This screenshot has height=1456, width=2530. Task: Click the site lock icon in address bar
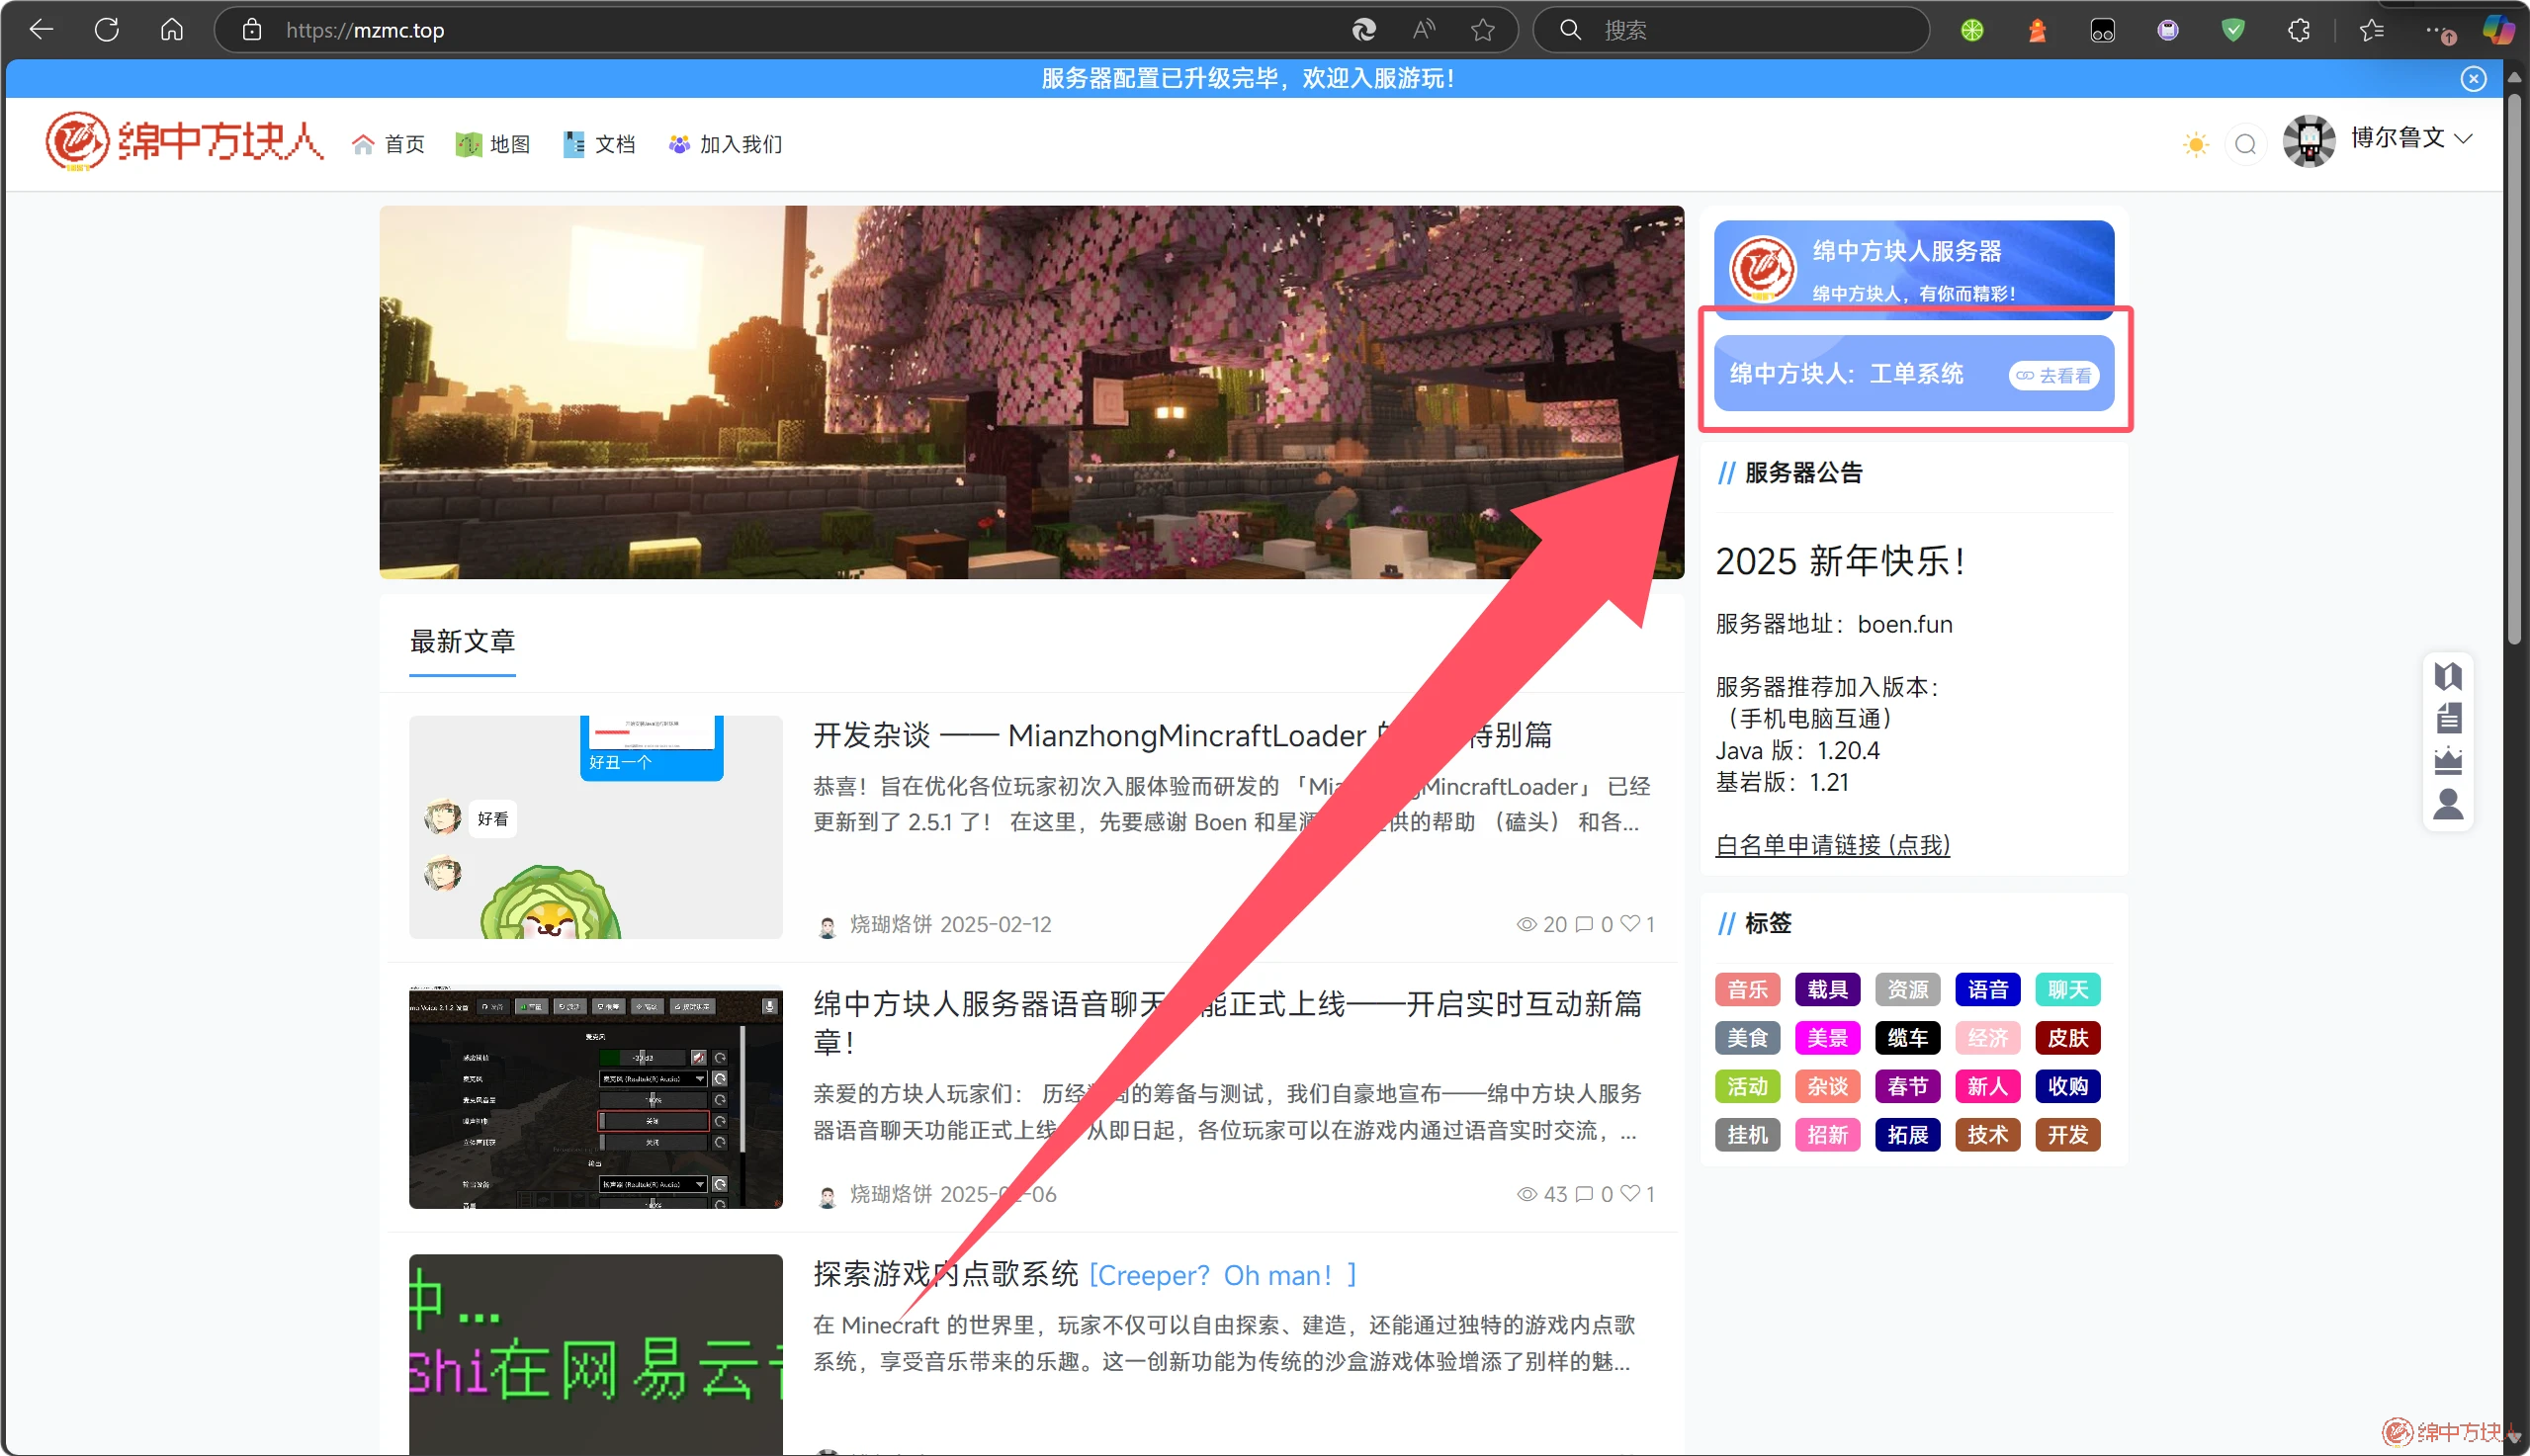click(252, 30)
